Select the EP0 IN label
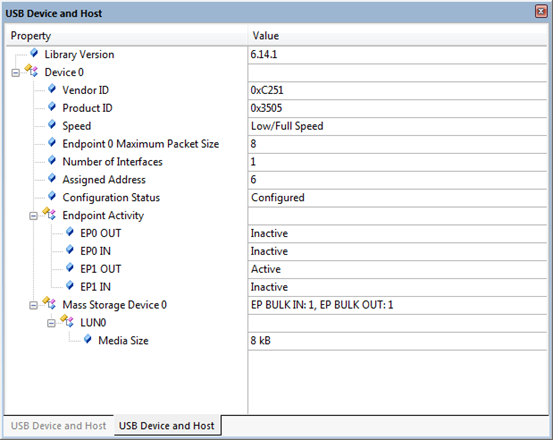 (96, 251)
